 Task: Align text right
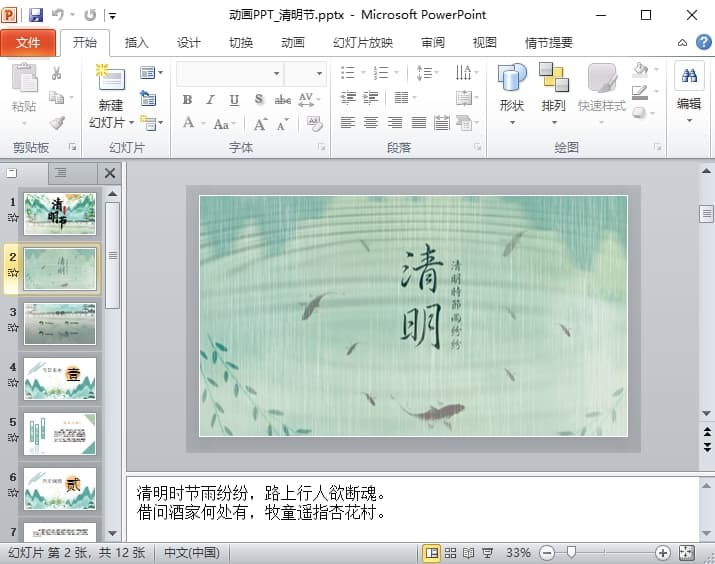pyautogui.click(x=395, y=123)
